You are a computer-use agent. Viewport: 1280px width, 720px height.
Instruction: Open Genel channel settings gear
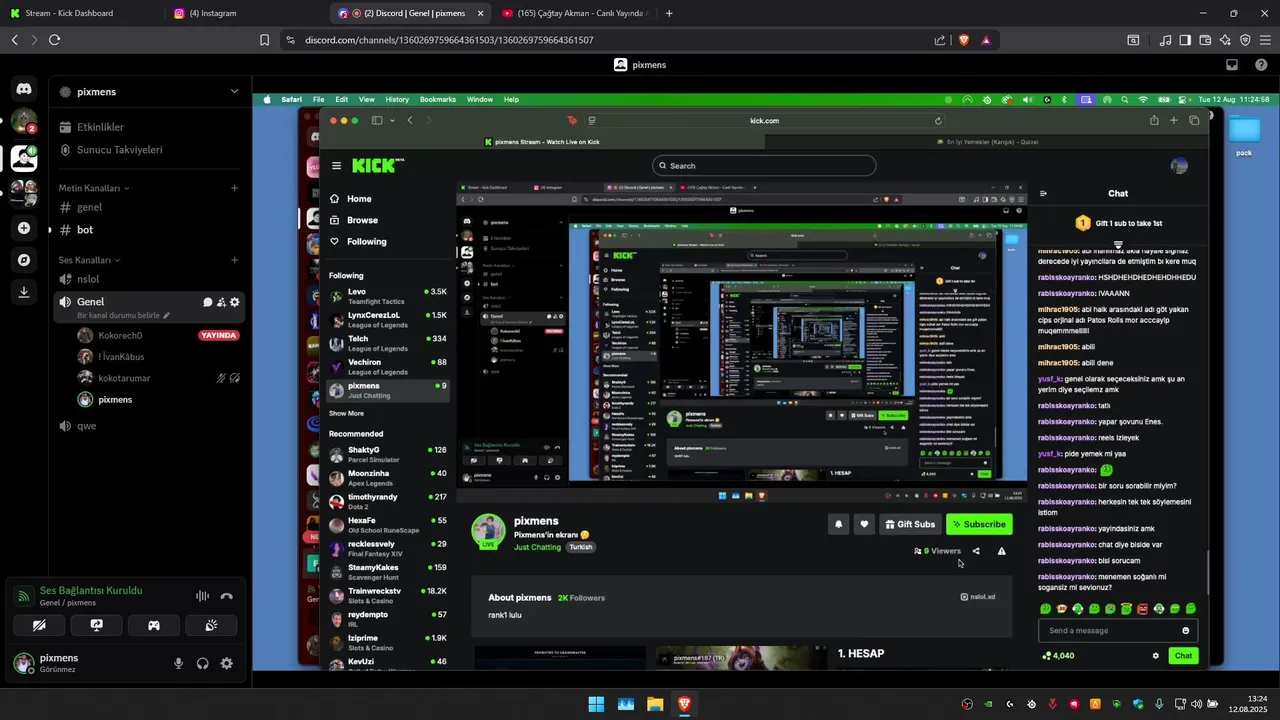235,302
